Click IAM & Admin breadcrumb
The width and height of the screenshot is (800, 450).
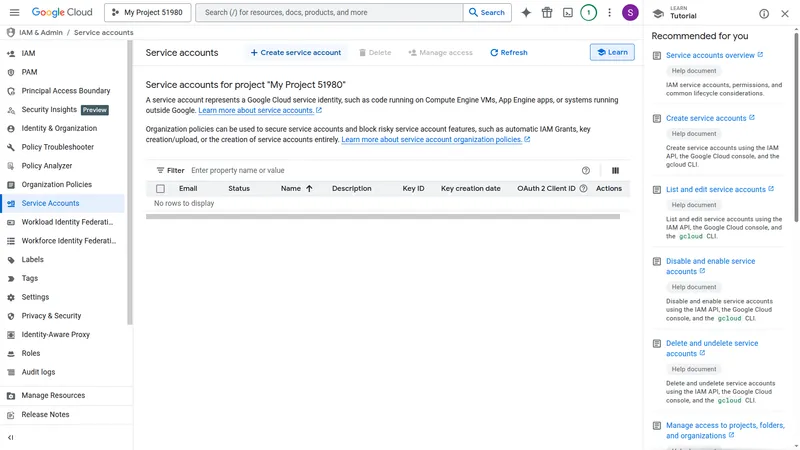tap(41, 32)
